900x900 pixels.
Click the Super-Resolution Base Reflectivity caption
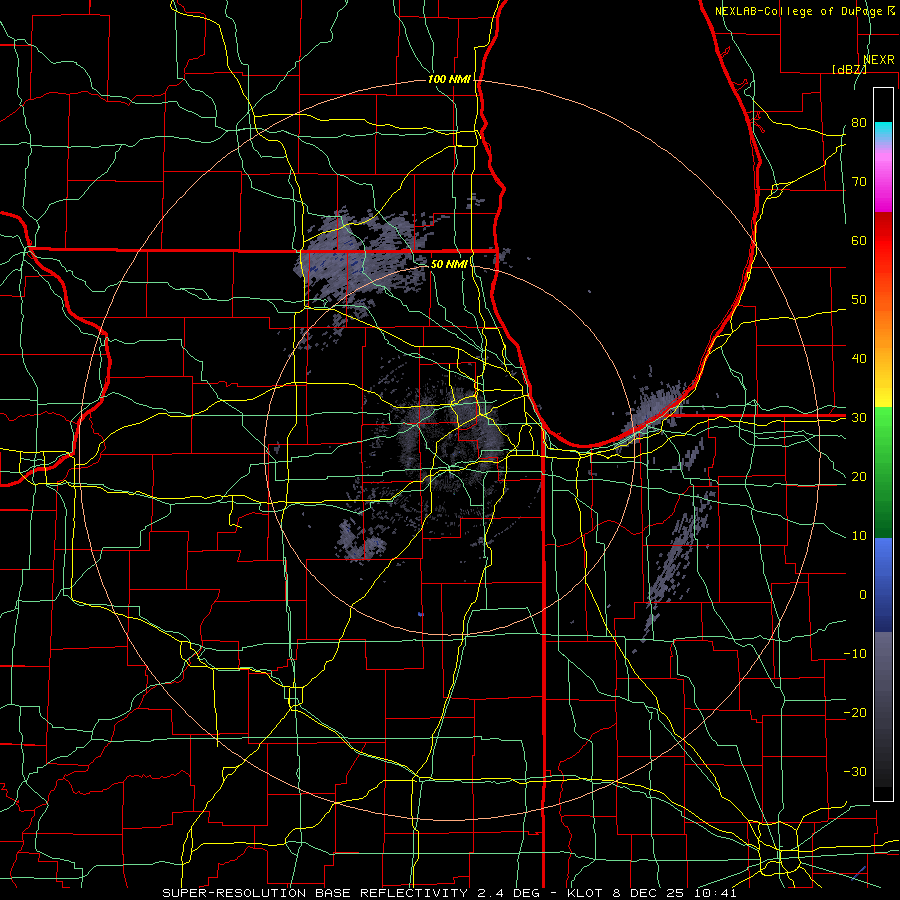click(x=449, y=893)
